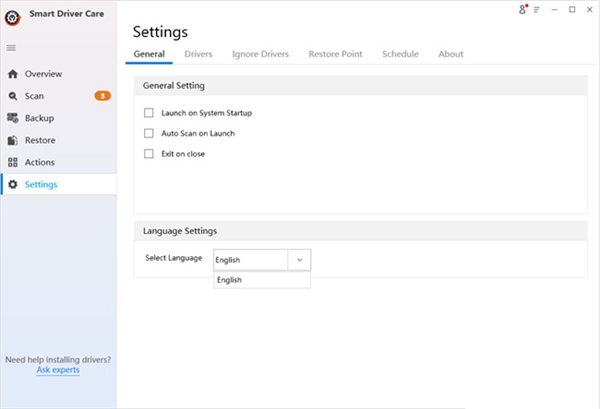This screenshot has height=409, width=600.
Task: Click the Settings gear icon
Action: pyautogui.click(x=13, y=184)
